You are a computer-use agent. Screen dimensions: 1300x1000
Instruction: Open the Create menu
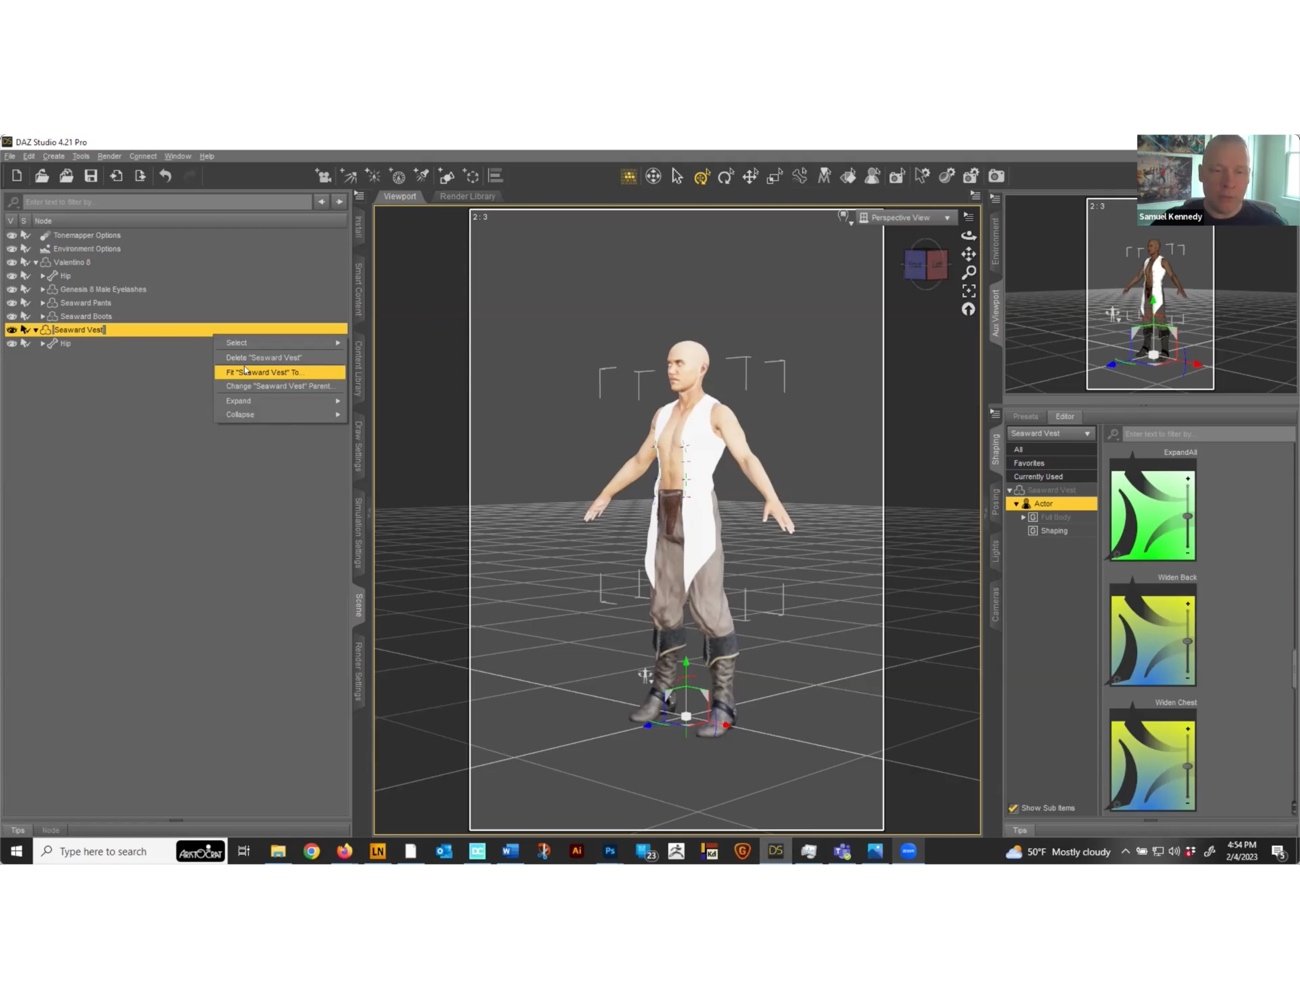[x=53, y=156]
